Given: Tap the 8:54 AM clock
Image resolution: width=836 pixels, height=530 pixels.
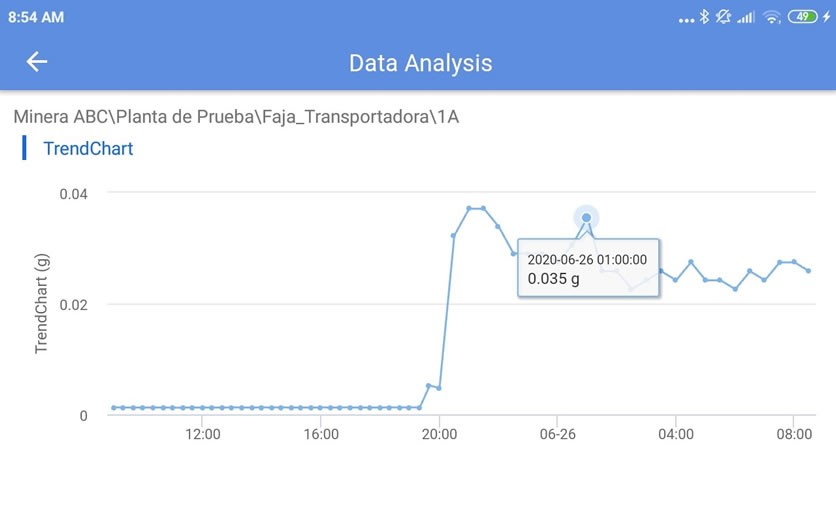Looking at the screenshot, I should point(36,17).
